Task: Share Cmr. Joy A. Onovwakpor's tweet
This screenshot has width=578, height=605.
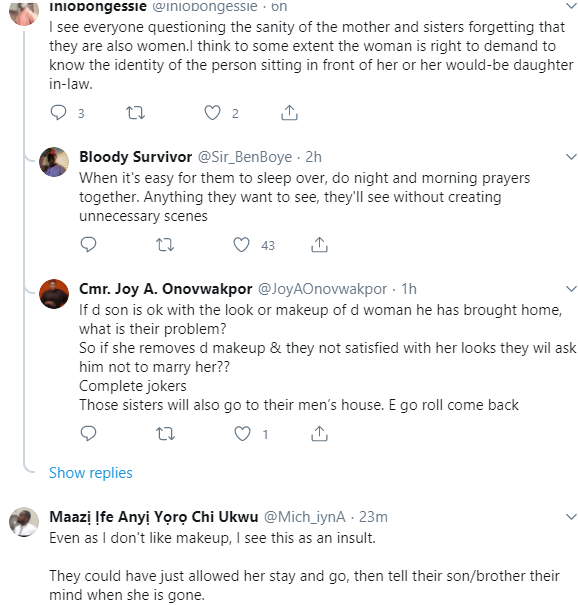Action: tap(319, 434)
